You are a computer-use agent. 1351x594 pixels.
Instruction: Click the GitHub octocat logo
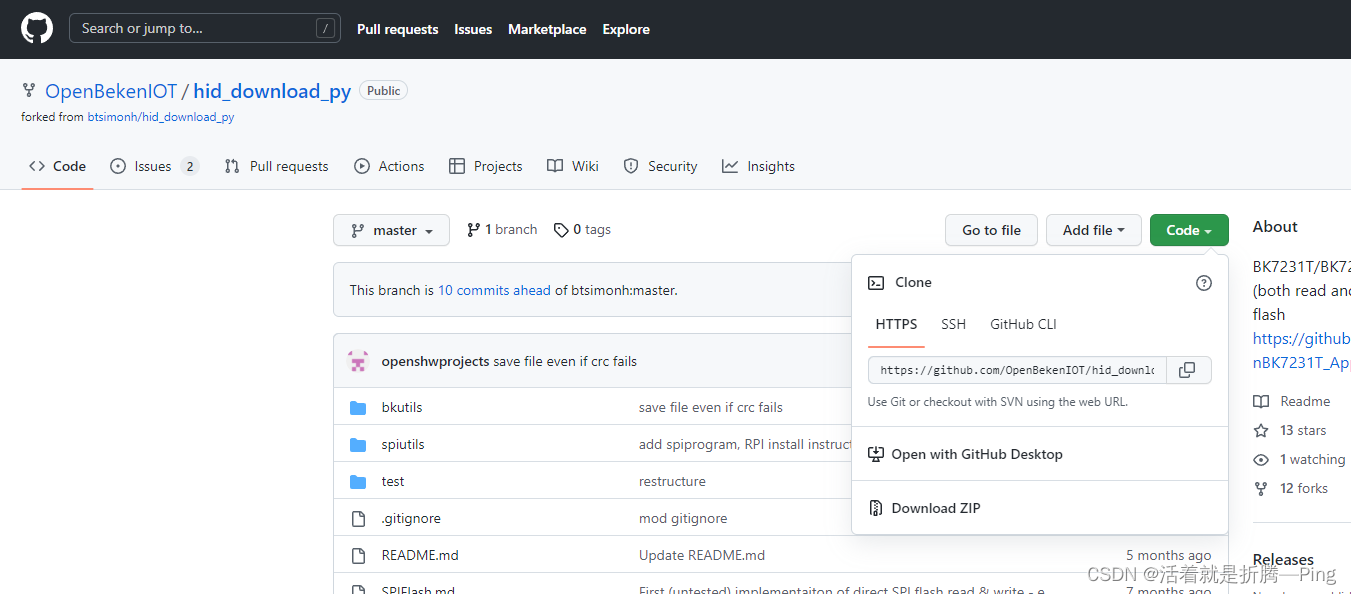tap(37, 28)
